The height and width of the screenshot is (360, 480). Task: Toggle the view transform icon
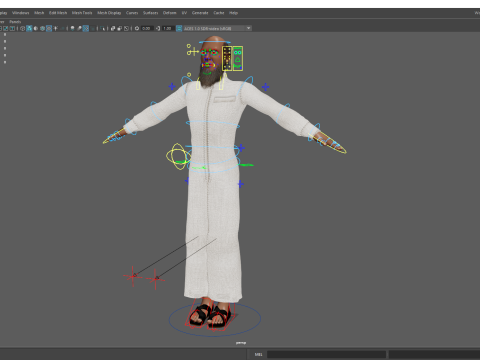(179, 28)
